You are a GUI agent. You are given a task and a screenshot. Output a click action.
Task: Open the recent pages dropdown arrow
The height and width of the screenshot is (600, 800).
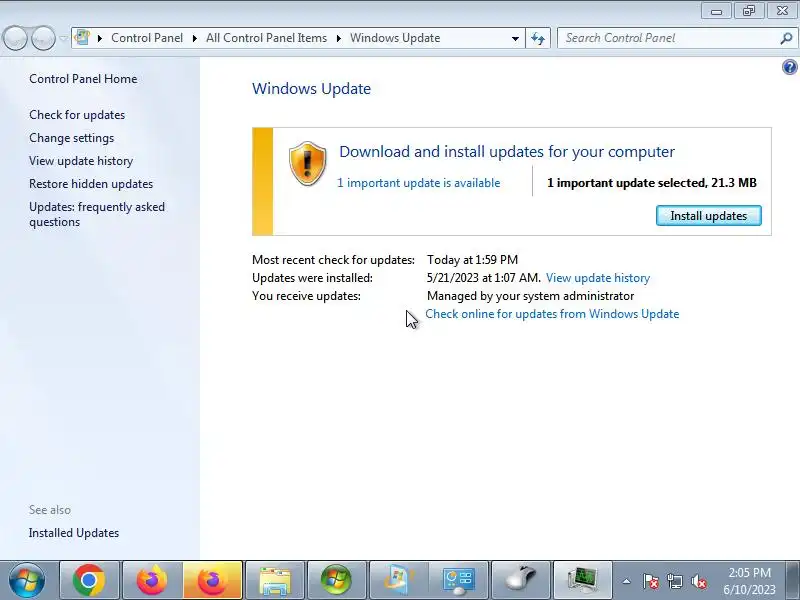[63, 38]
